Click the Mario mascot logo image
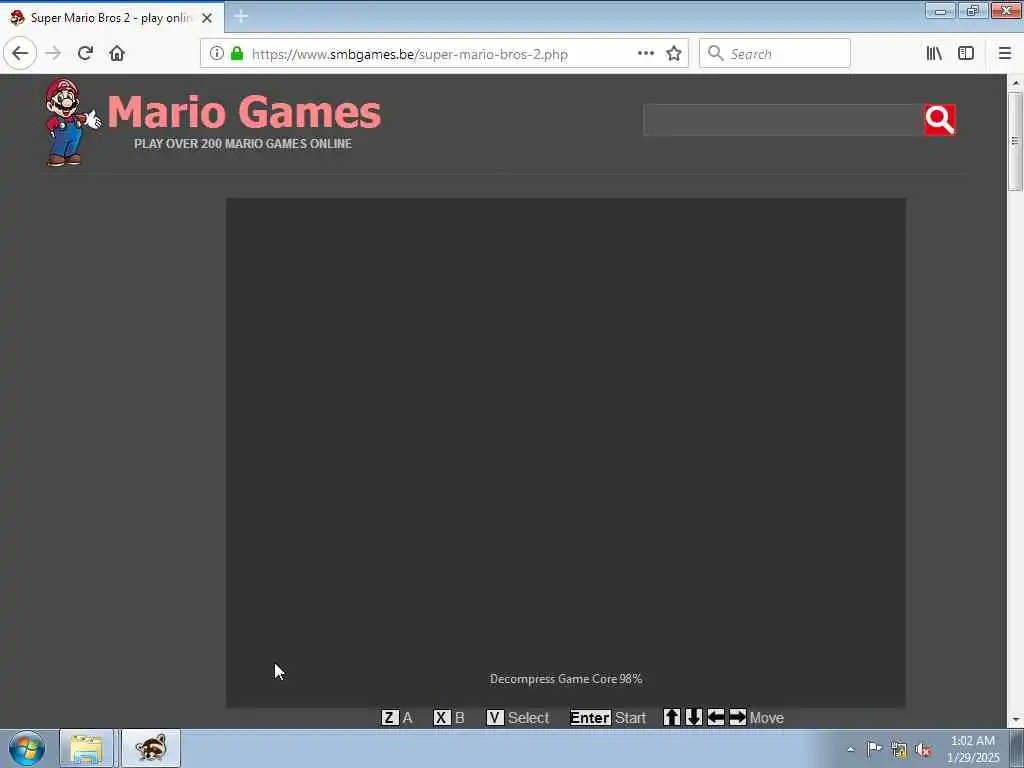Screen dimensions: 1024x768 pyautogui.click(x=71, y=122)
